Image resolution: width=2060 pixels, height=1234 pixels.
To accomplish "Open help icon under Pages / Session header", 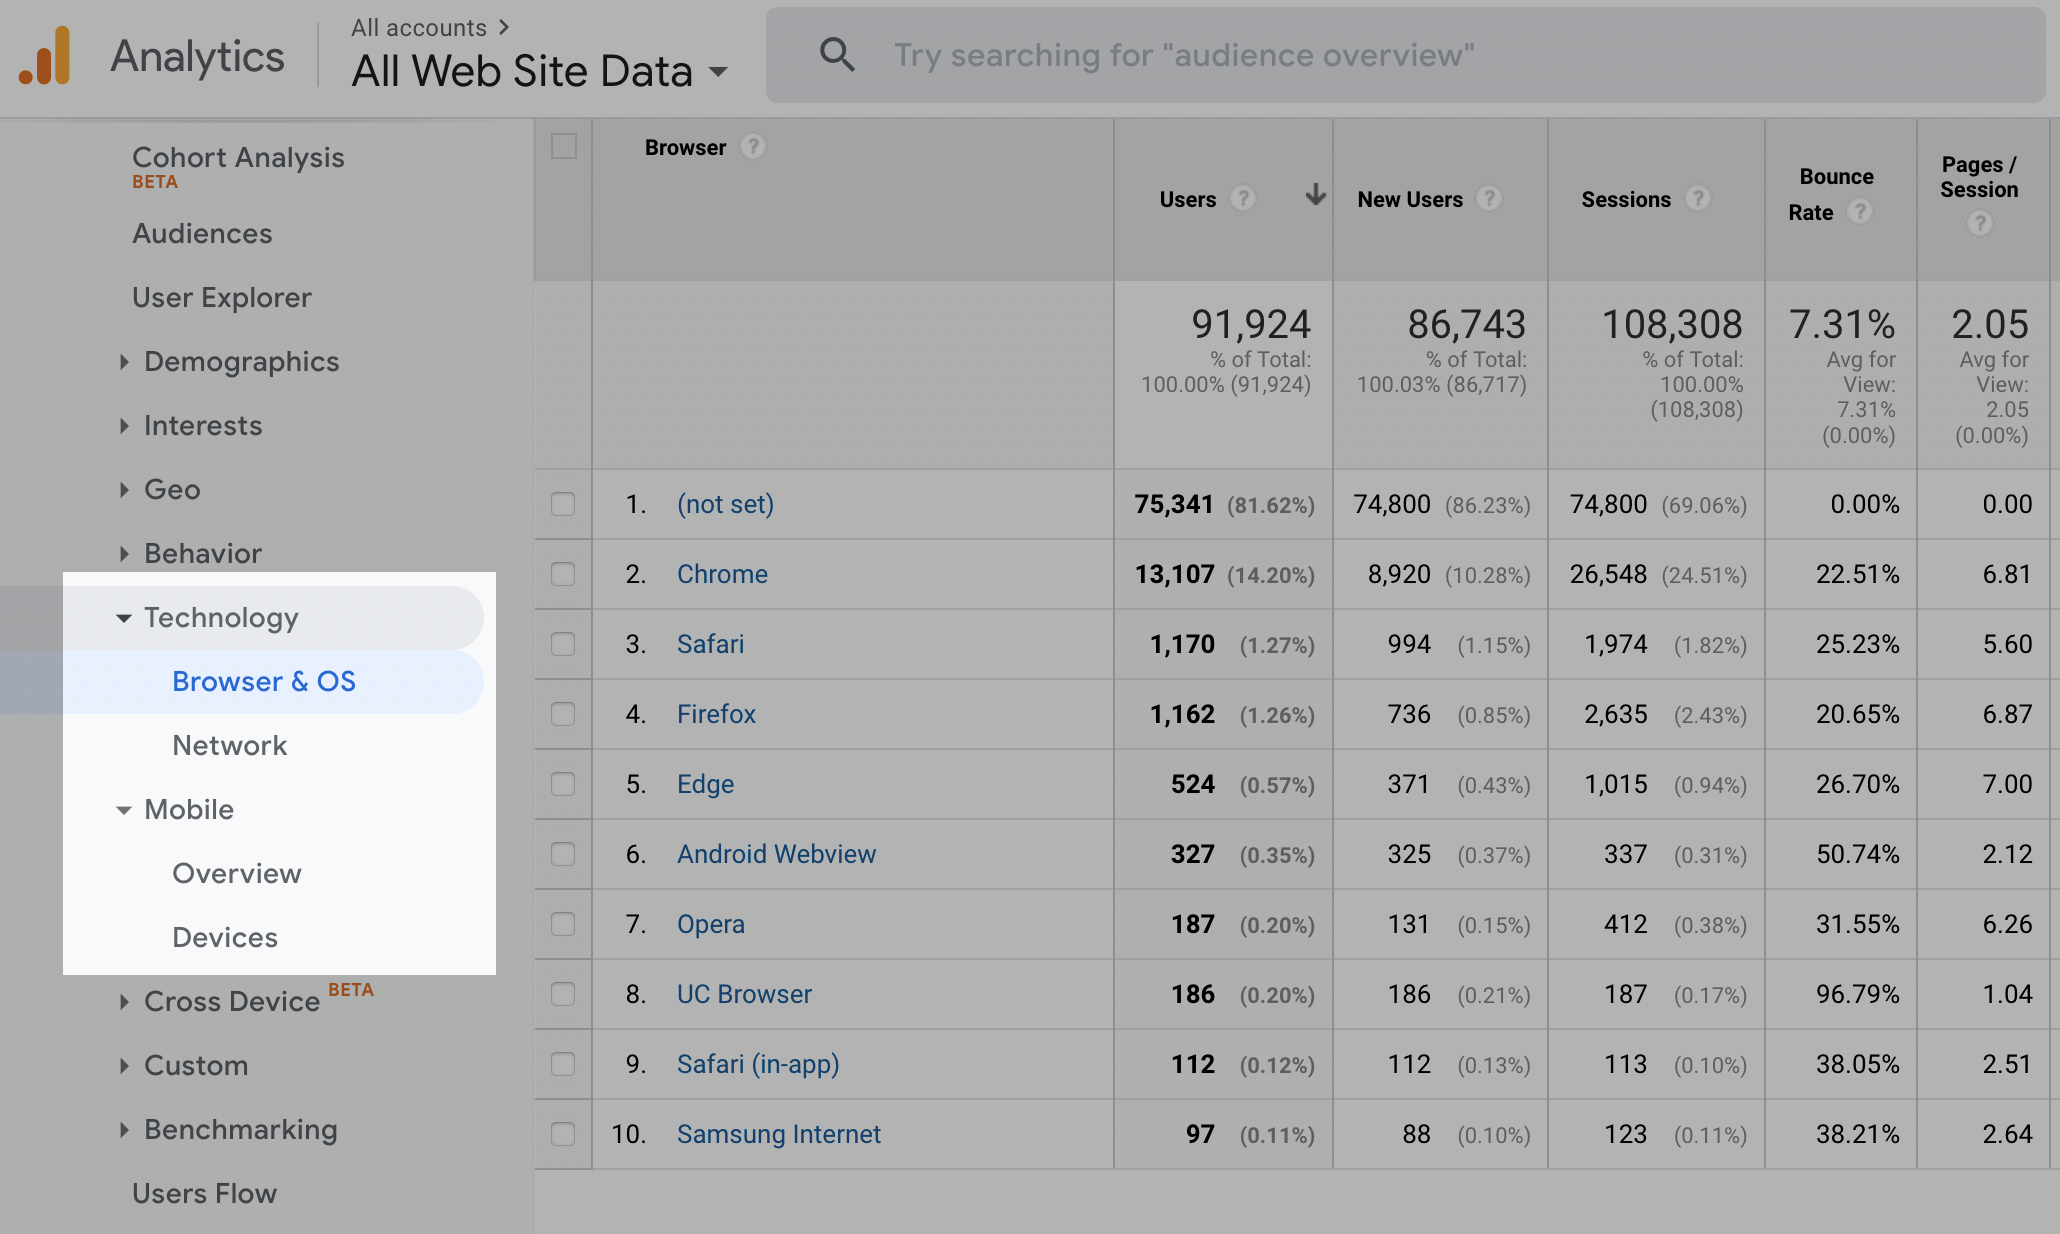I will click(1979, 224).
